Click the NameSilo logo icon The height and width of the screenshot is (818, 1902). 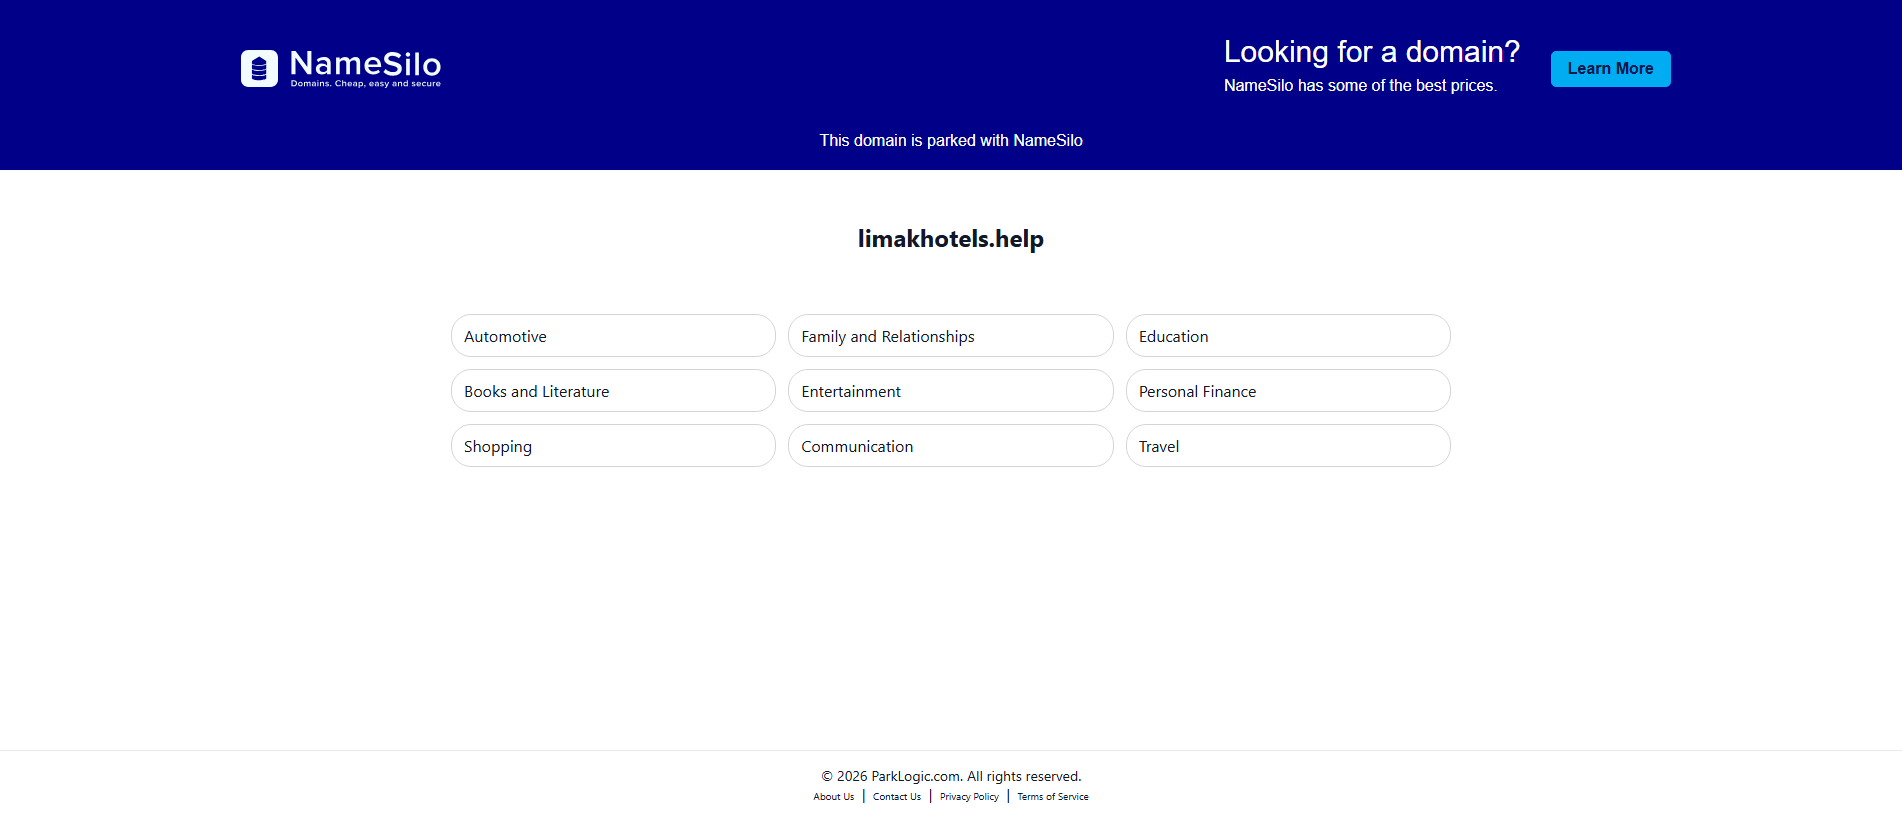click(259, 68)
